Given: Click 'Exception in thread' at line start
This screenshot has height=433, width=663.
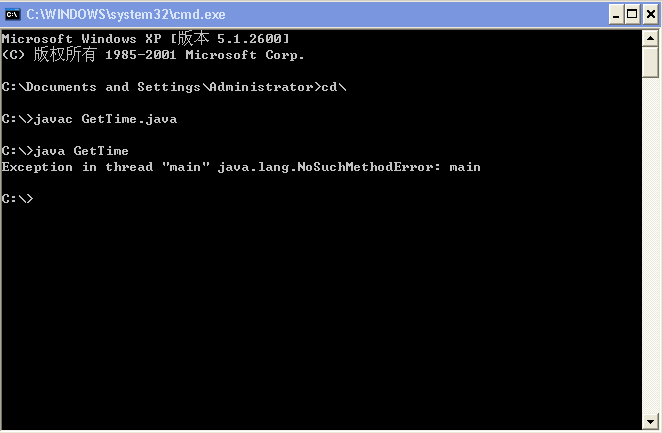Looking at the screenshot, I should click(x=76, y=167).
